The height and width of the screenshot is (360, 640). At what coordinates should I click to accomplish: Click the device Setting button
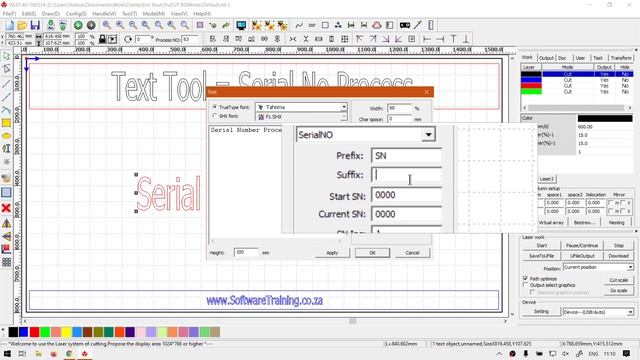point(541,311)
